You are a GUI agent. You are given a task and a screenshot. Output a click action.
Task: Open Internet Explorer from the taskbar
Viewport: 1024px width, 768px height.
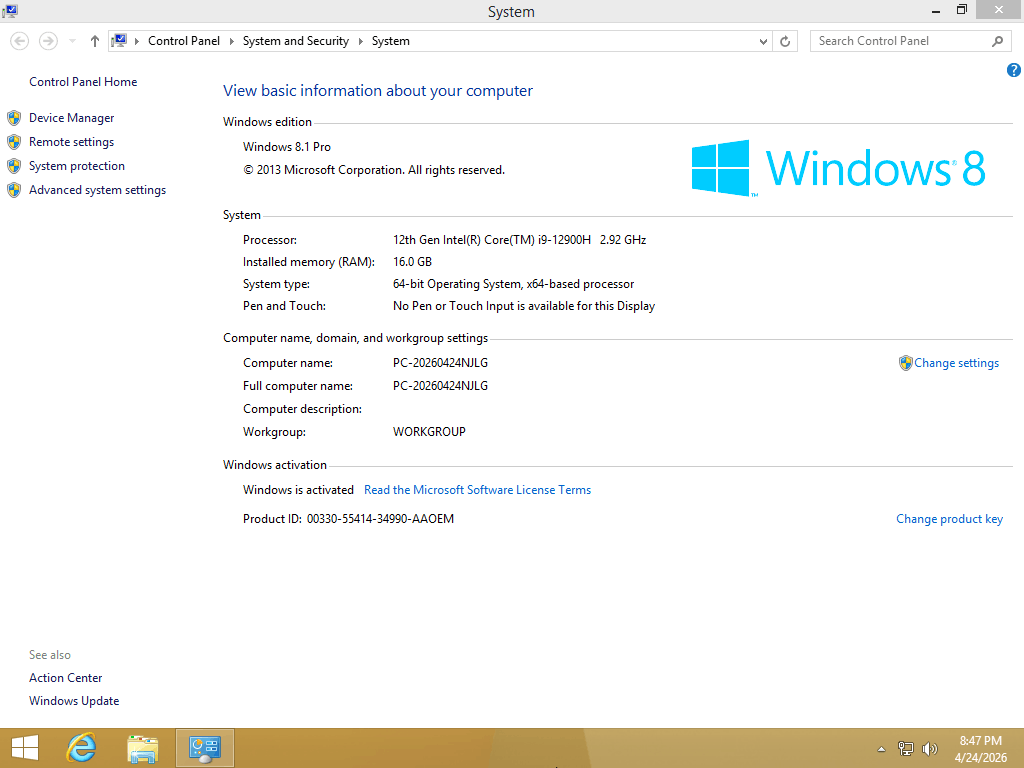pos(81,748)
